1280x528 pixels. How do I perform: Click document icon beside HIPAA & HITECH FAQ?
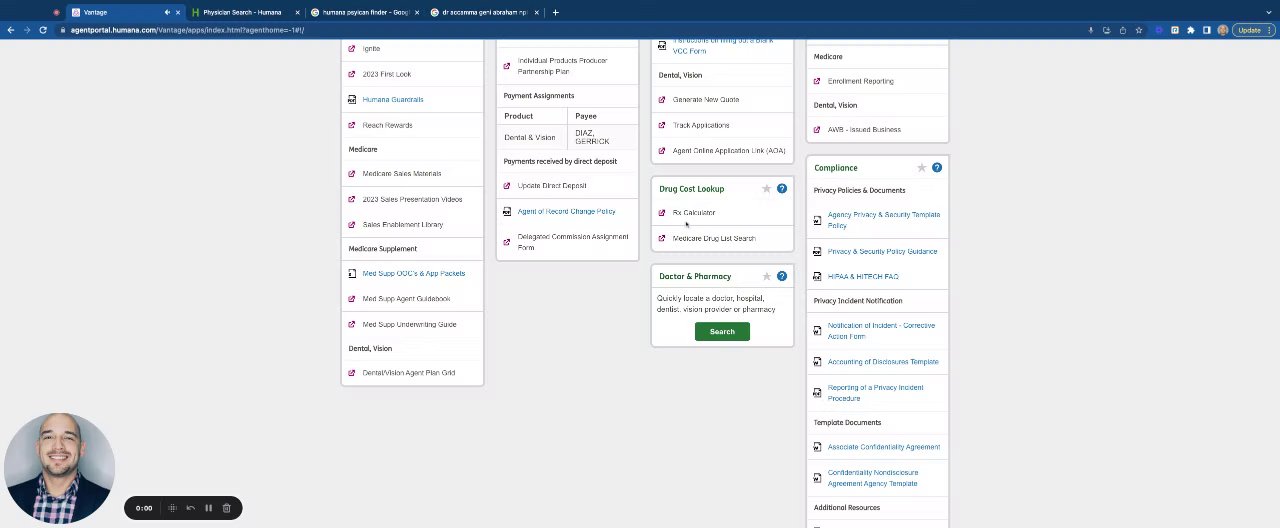tap(817, 277)
